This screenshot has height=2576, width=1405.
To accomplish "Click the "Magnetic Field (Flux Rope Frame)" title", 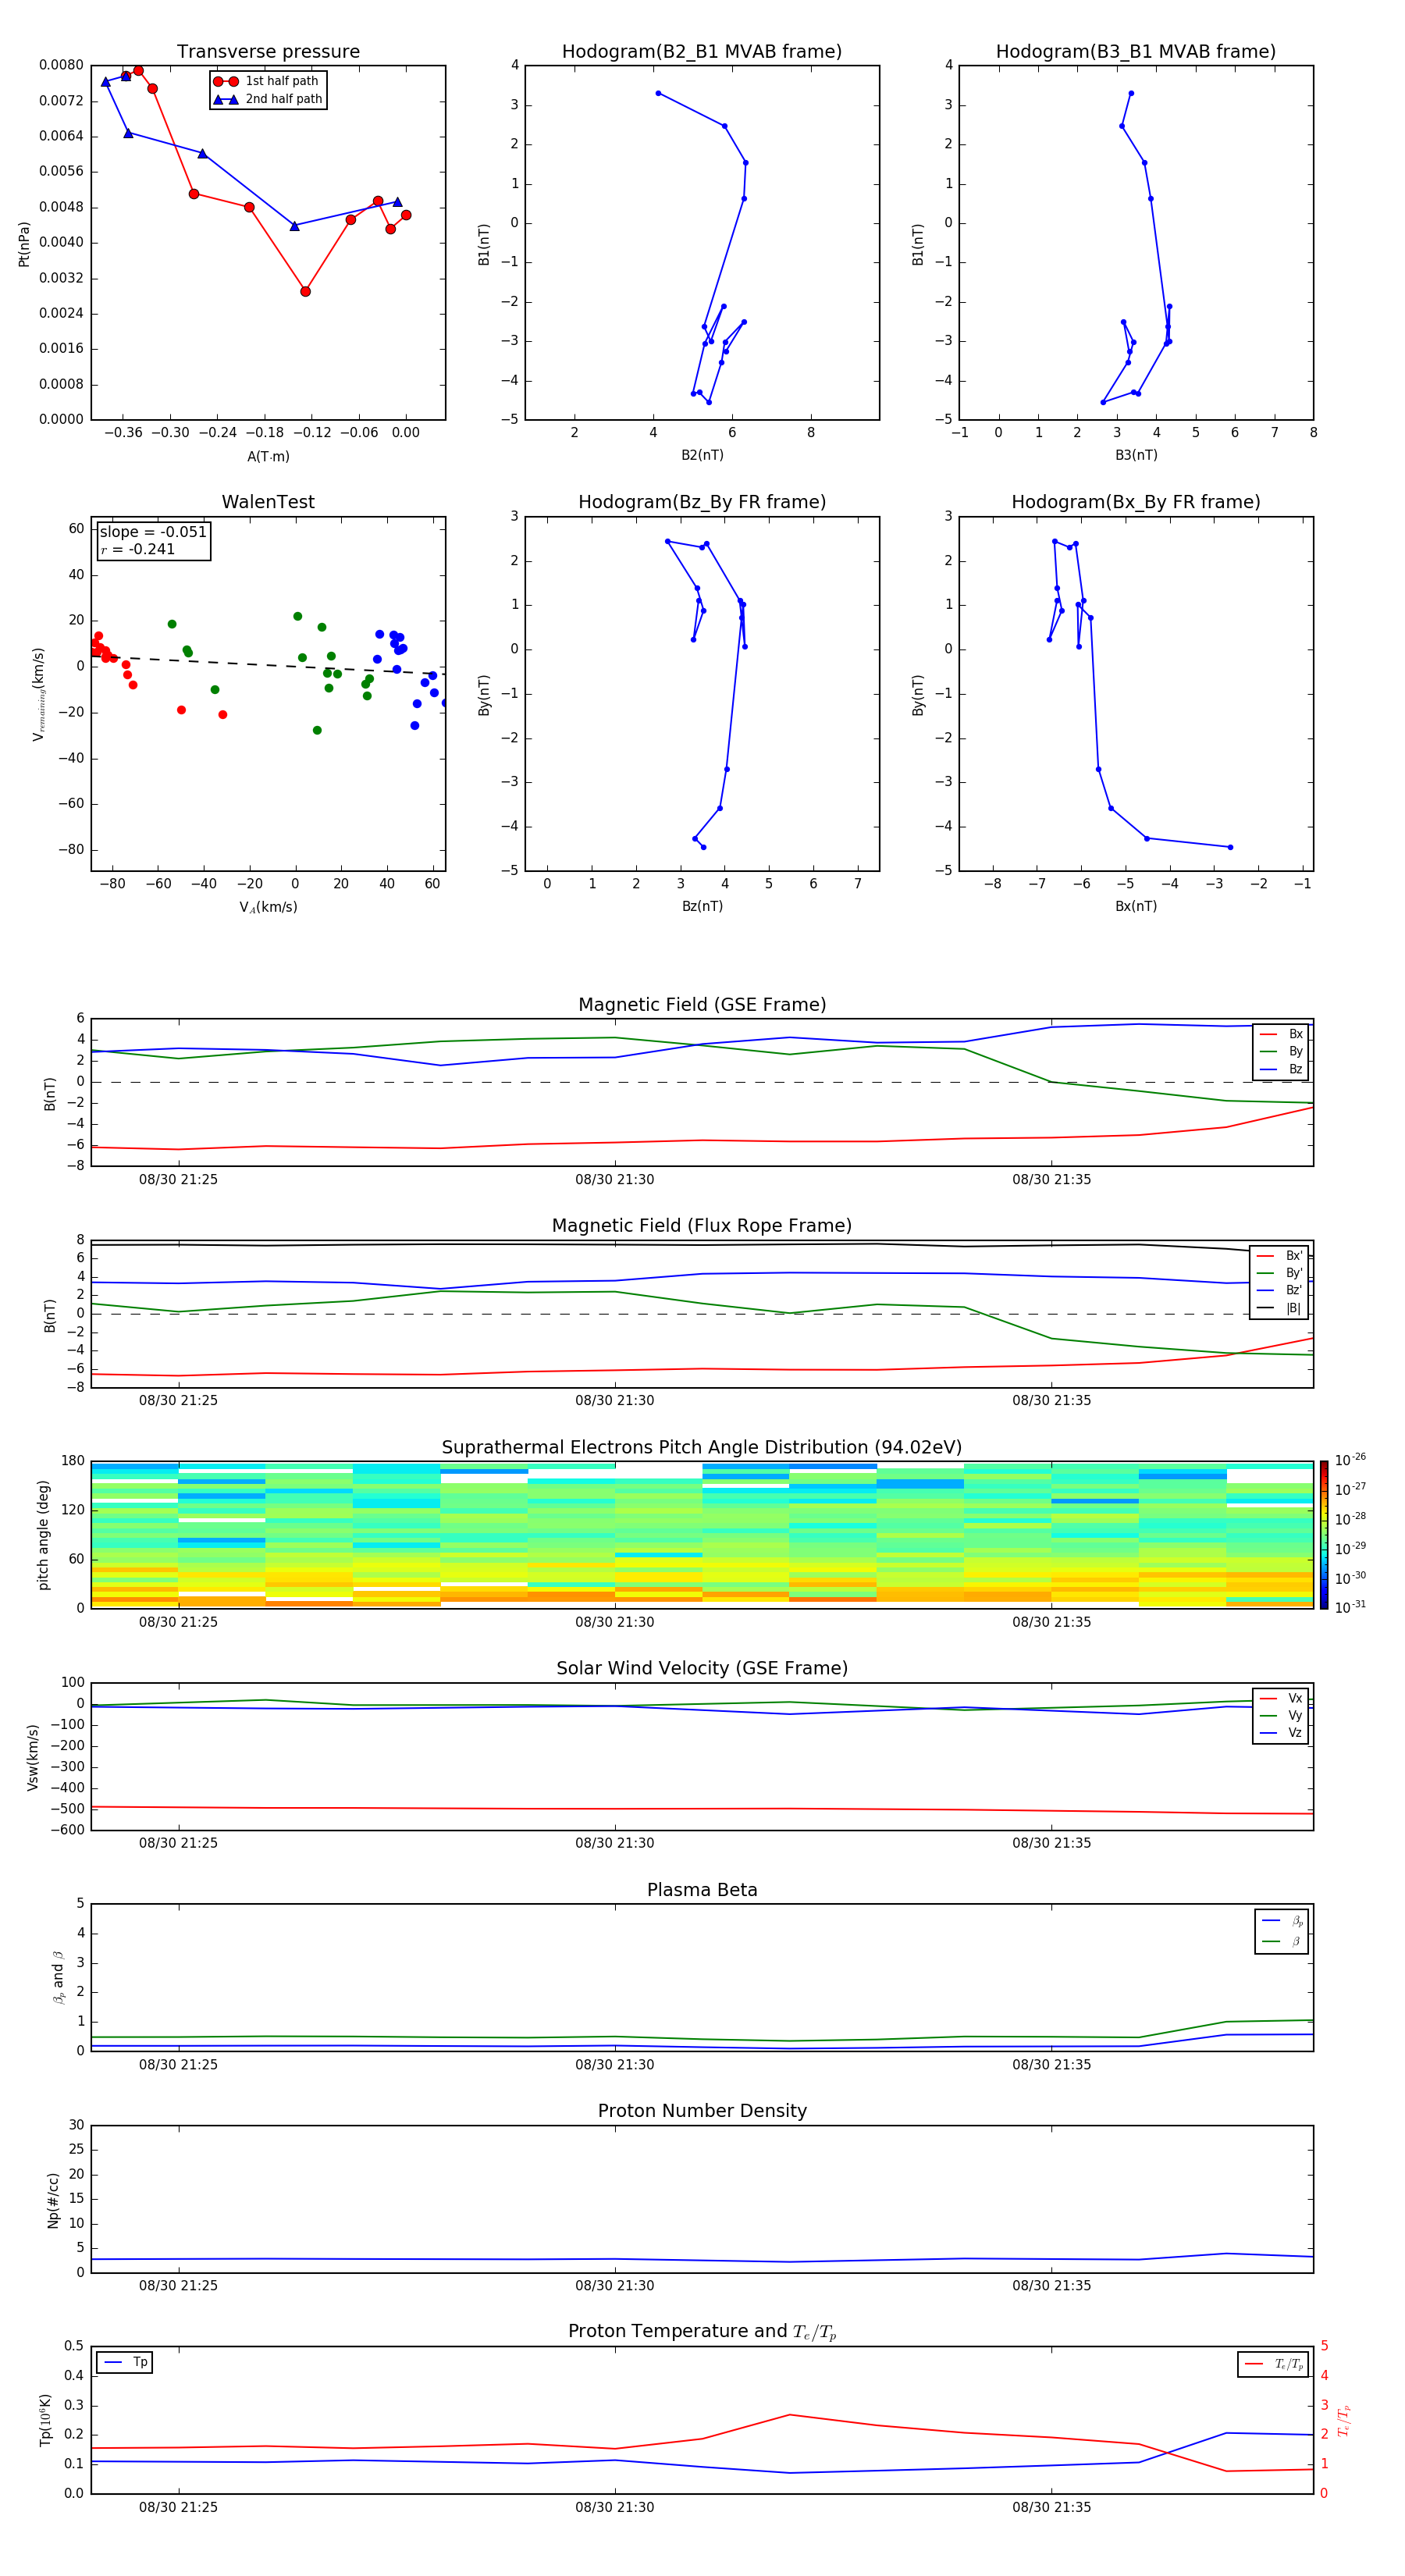I will click(702, 1226).
